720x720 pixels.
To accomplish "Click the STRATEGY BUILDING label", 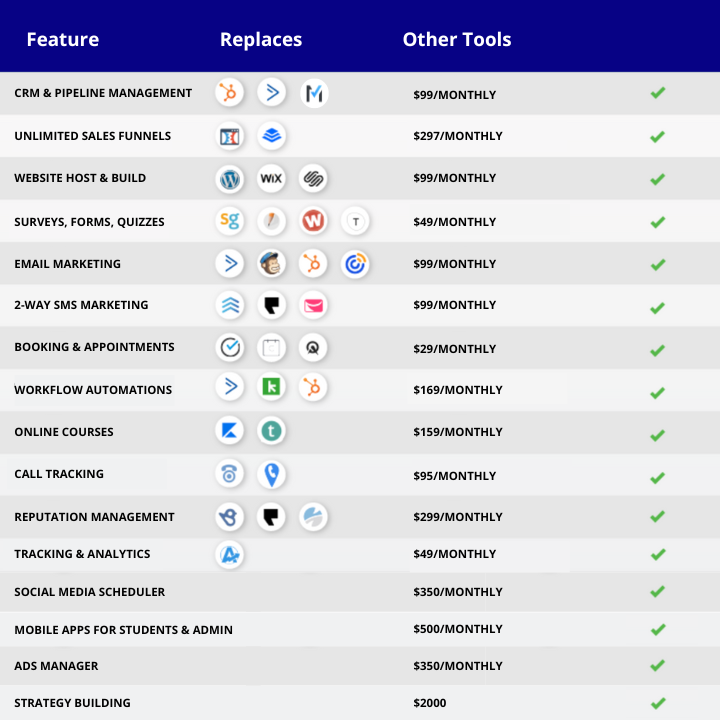I will tap(73, 703).
